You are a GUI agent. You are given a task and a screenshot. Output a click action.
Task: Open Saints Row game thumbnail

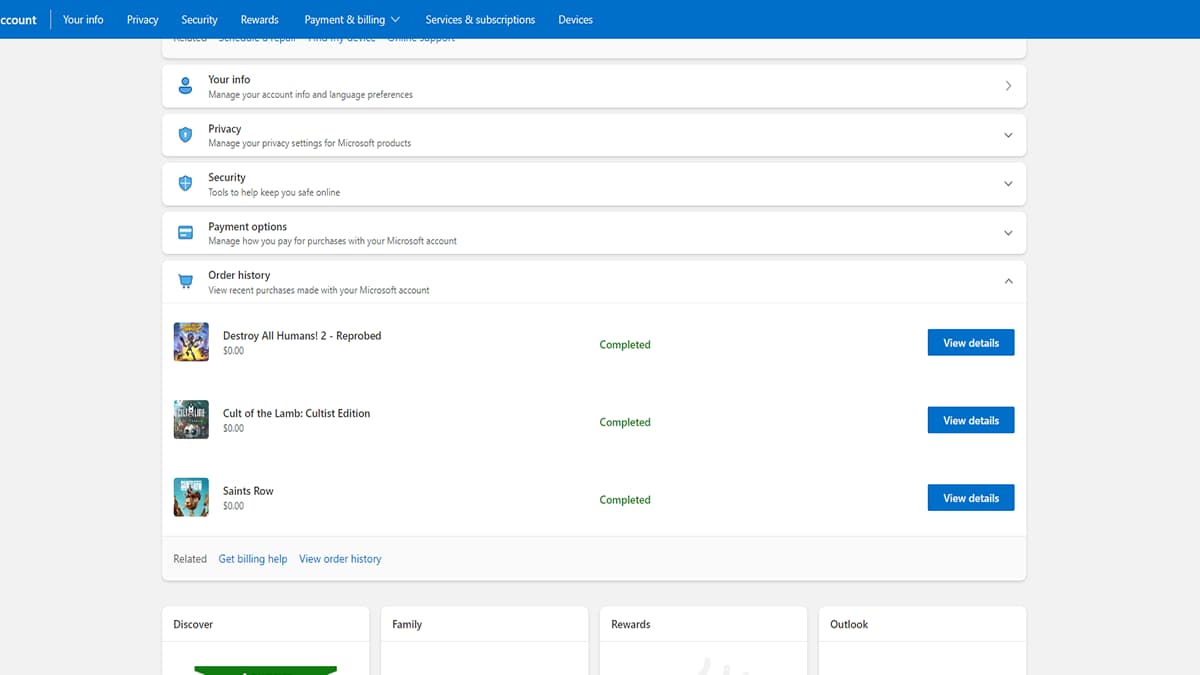[x=191, y=497]
